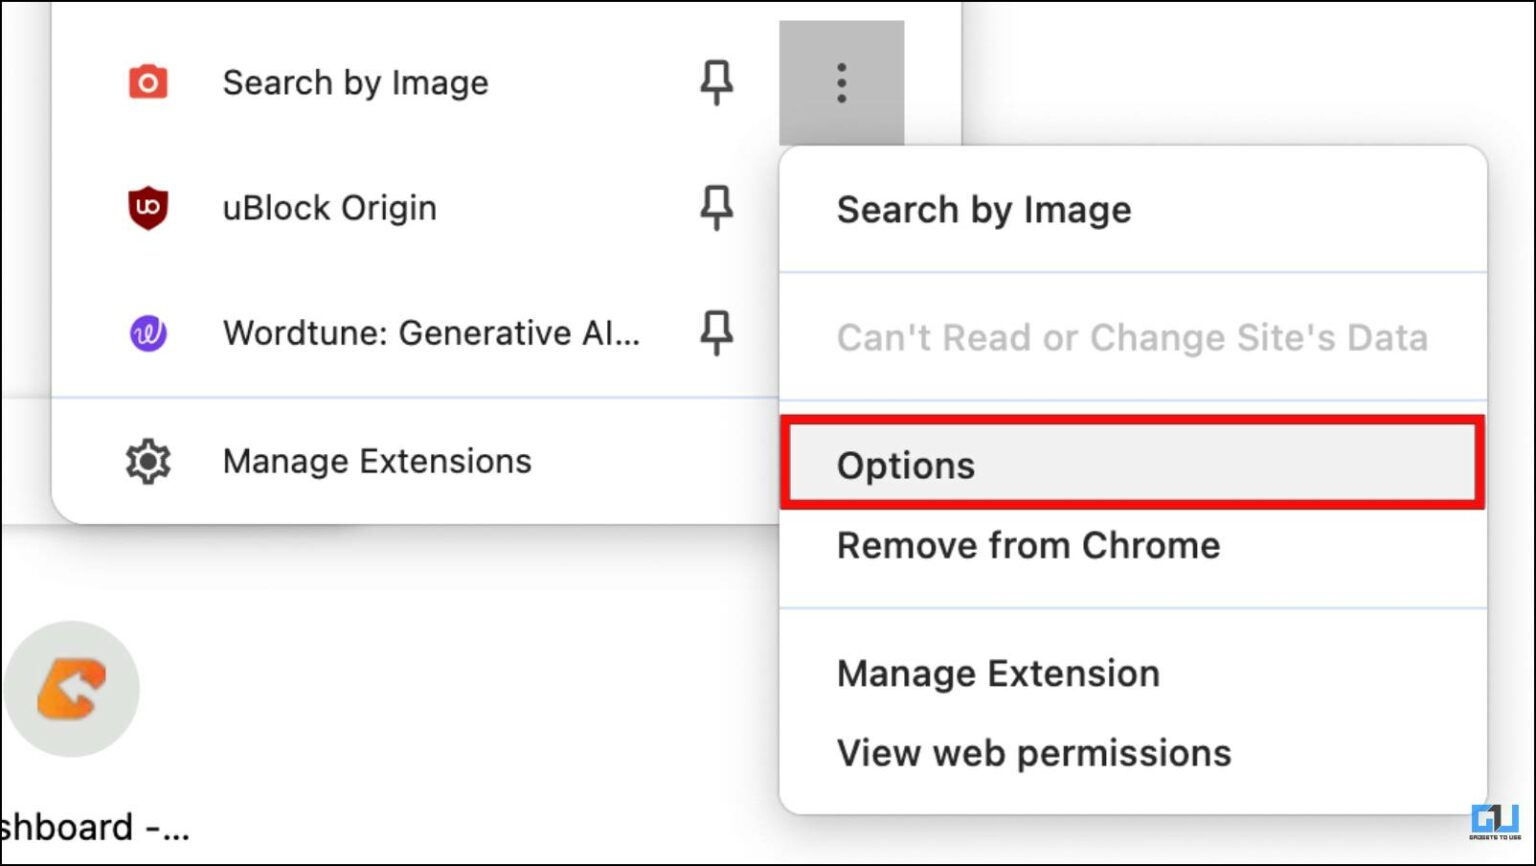
Task: Open Manage Extension from the menu
Action: click(x=997, y=673)
